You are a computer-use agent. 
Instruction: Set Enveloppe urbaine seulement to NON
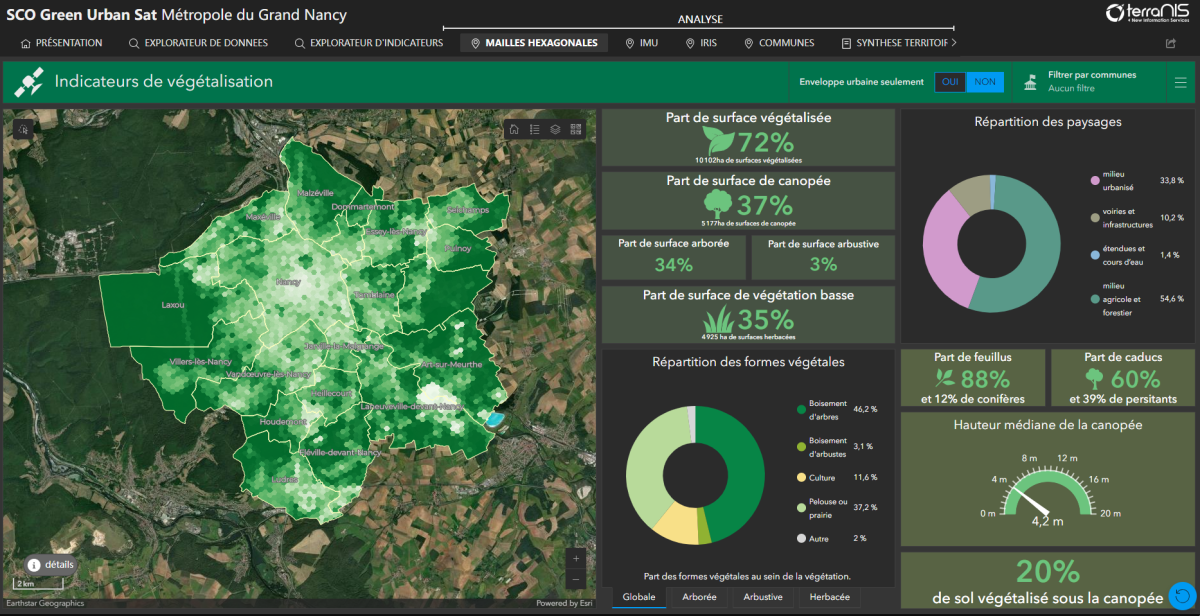[x=985, y=82]
